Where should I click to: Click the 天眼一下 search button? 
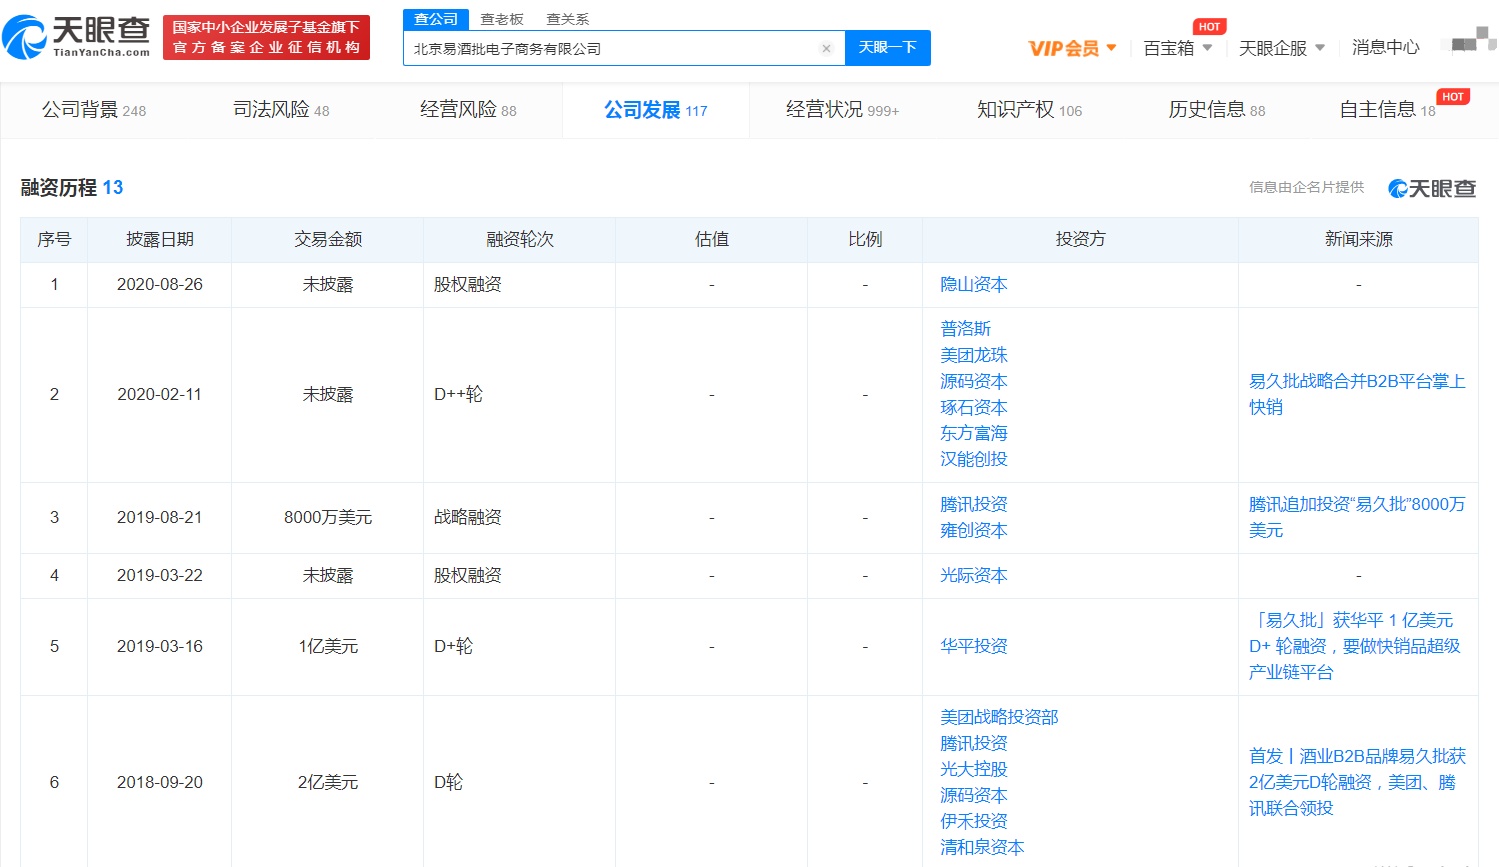888,47
